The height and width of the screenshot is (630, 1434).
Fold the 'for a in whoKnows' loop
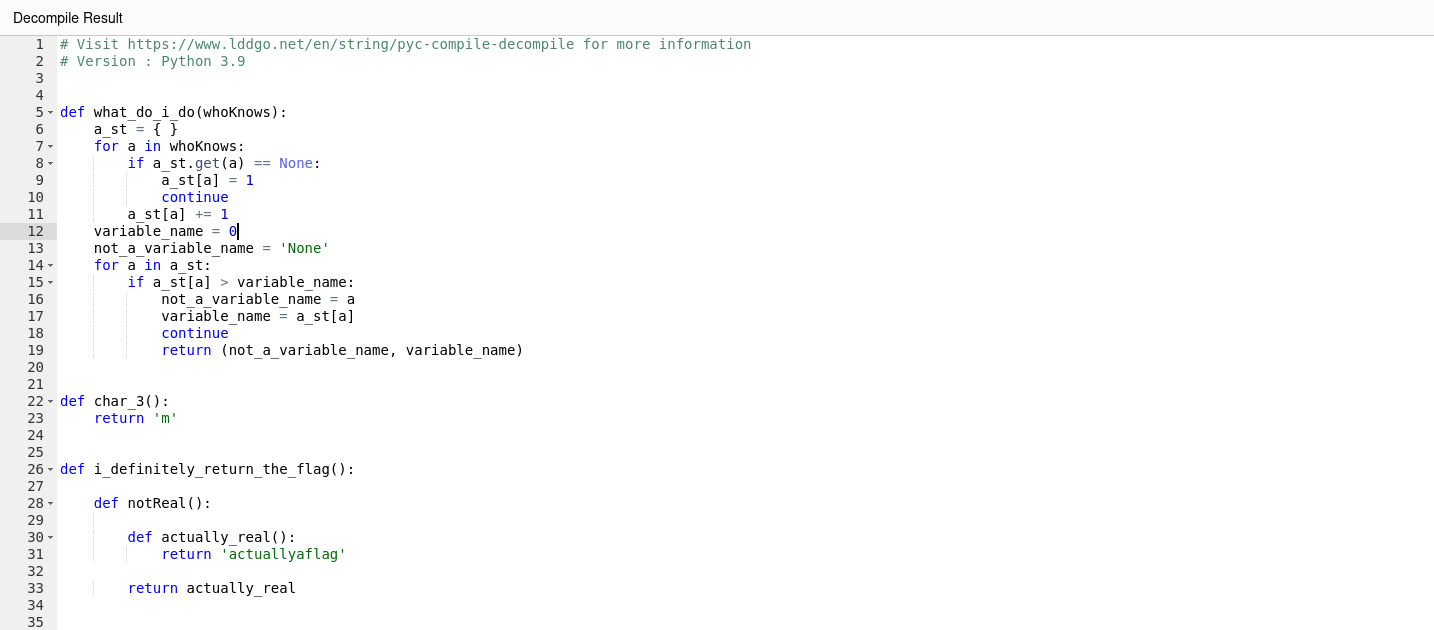point(50,146)
